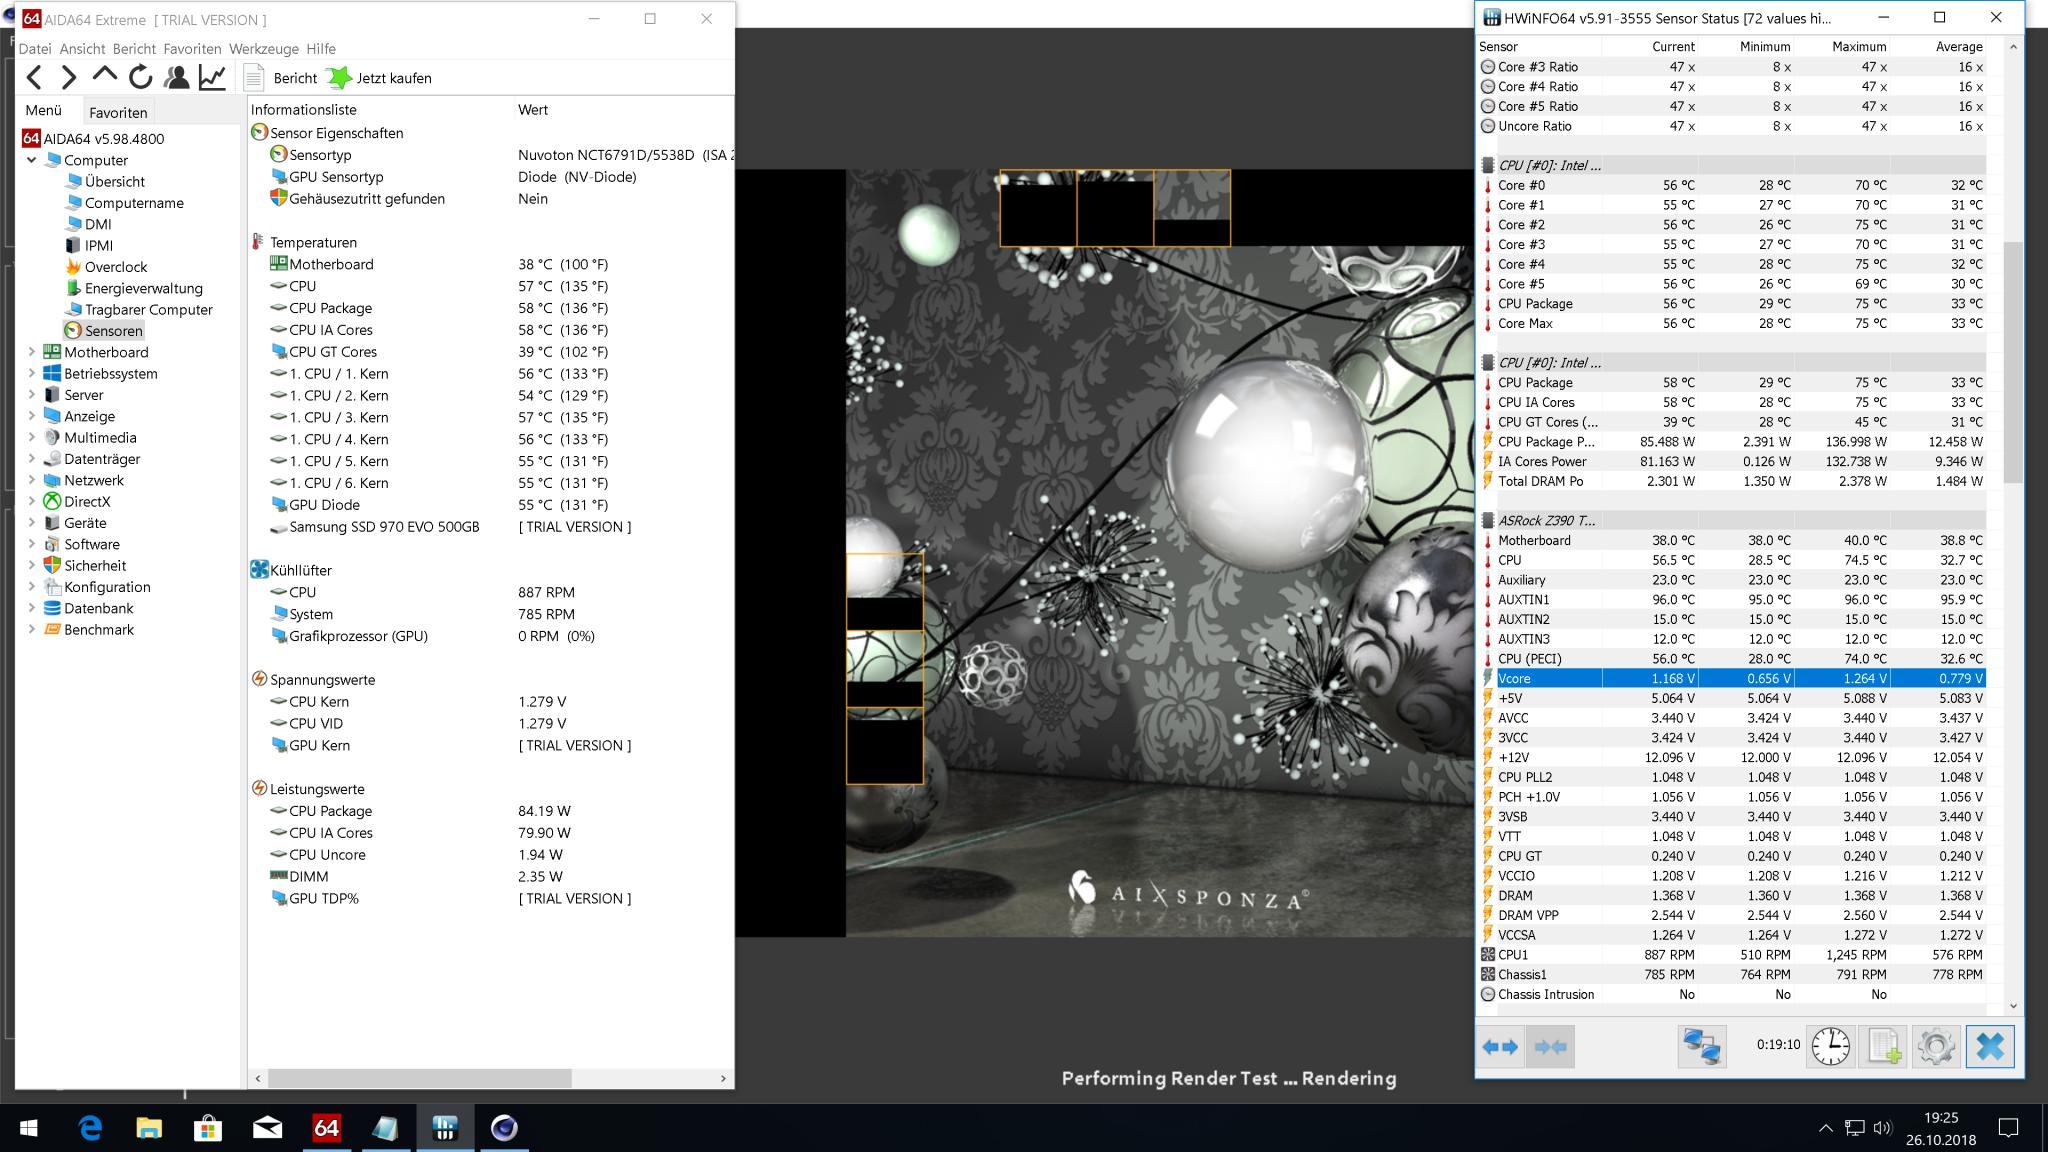
Task: Click HWiNFO reset clock icon
Action: (x=1830, y=1046)
